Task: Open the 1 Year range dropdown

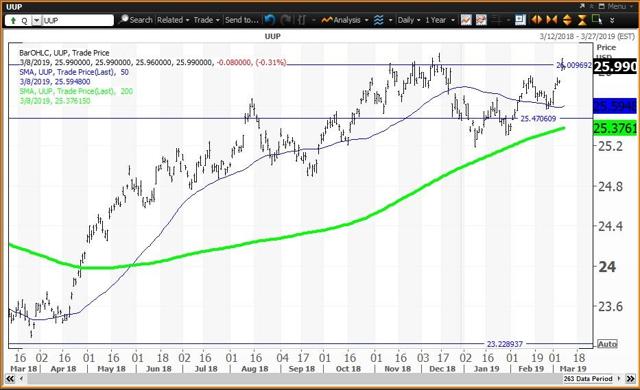Action: coord(440,20)
